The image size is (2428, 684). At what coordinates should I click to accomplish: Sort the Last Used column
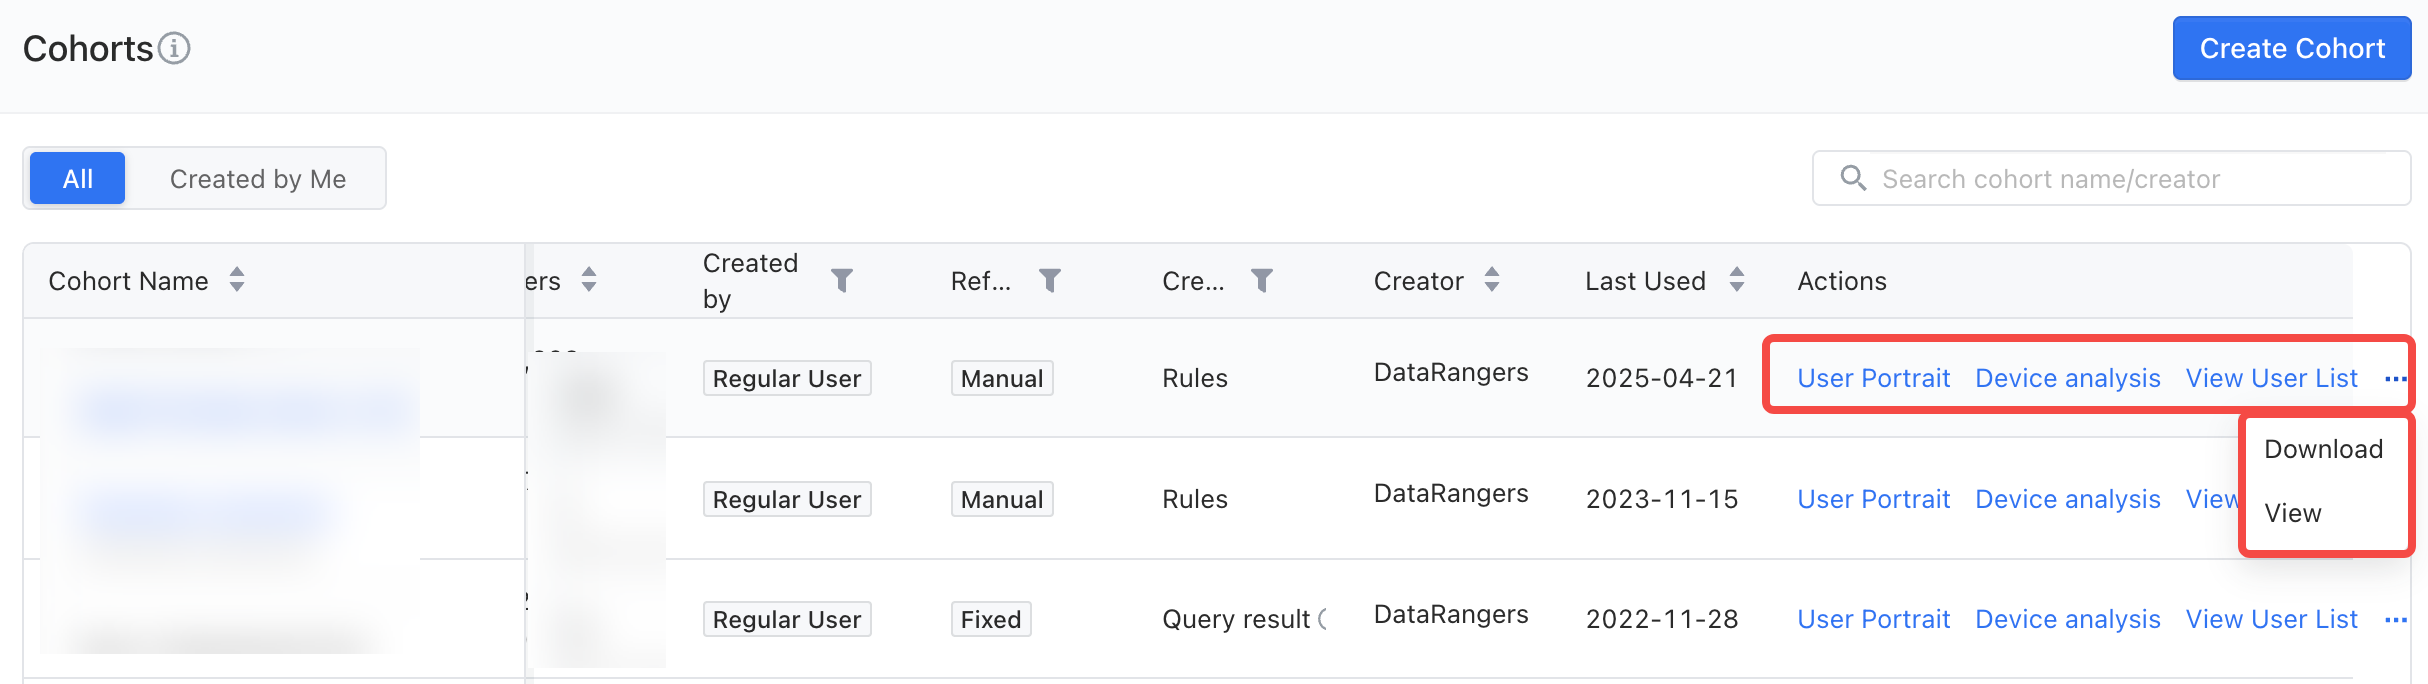click(x=1737, y=280)
